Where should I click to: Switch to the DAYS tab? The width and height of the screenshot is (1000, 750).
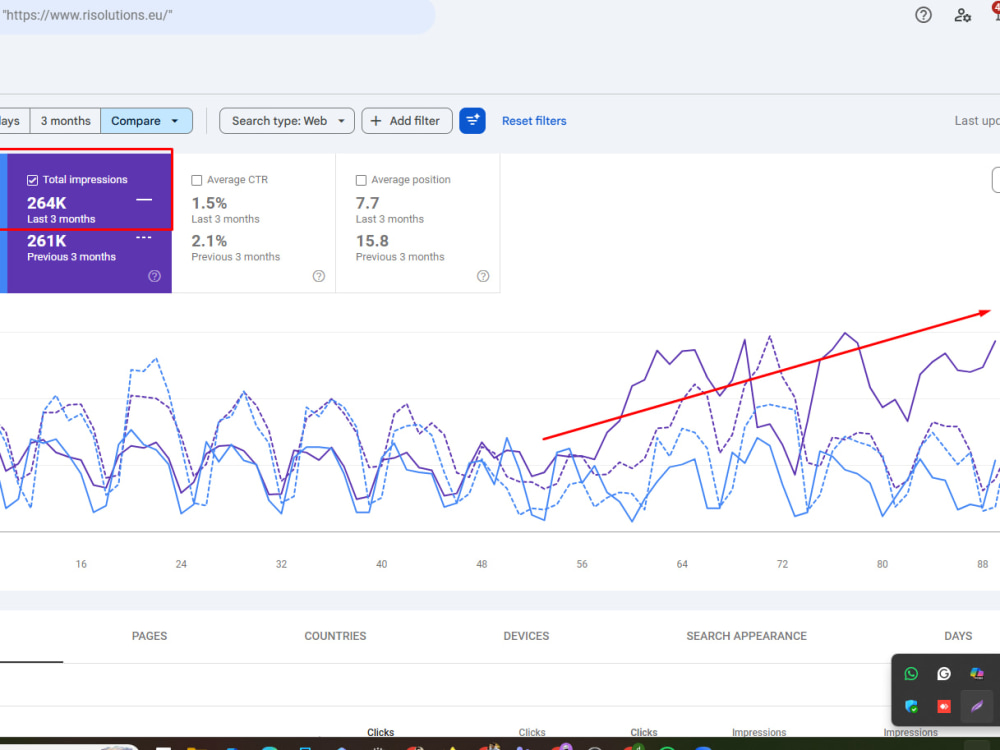[x=958, y=636]
